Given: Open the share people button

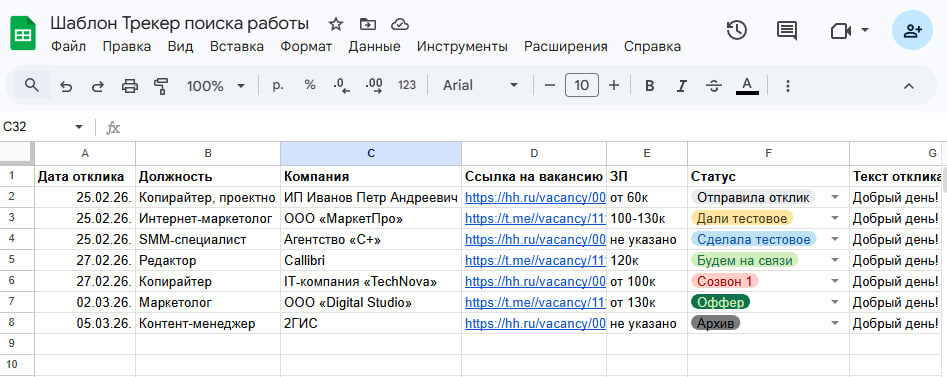Looking at the screenshot, I should point(912,30).
